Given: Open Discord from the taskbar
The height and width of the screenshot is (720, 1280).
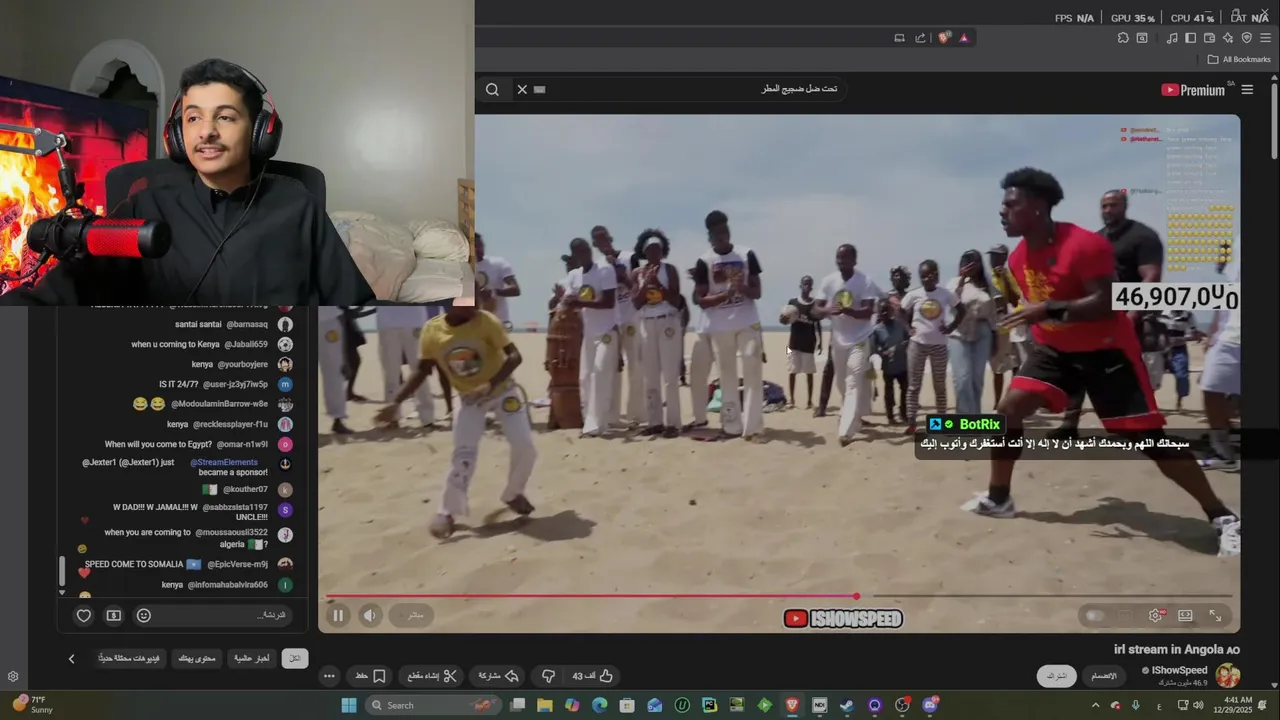Looking at the screenshot, I should (x=930, y=705).
